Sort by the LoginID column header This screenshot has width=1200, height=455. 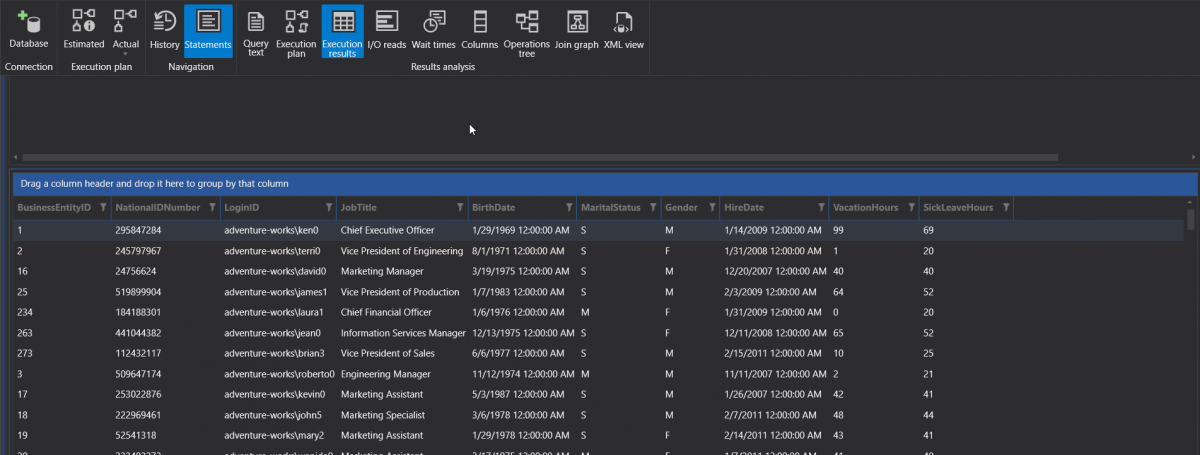click(242, 208)
